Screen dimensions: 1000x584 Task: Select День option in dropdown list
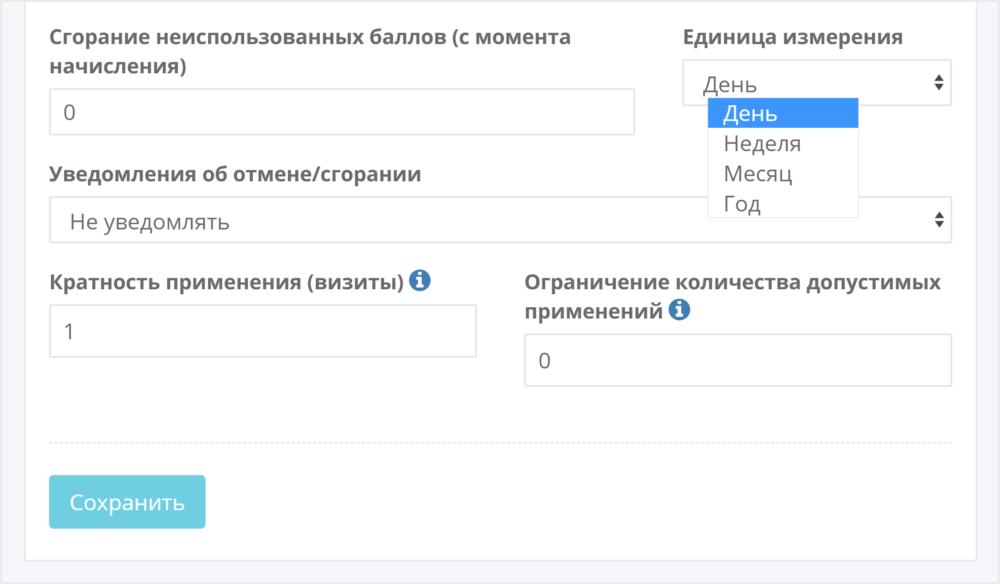(783, 113)
